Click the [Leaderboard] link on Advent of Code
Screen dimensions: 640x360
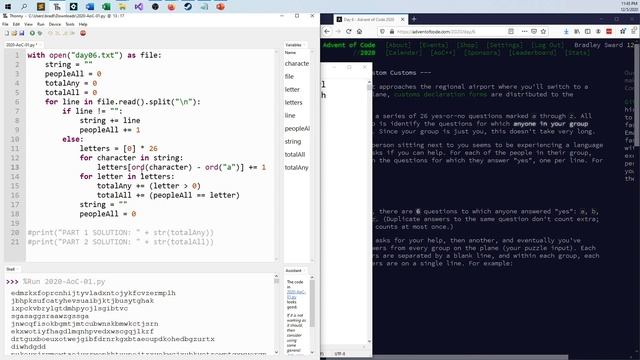coord(532,53)
